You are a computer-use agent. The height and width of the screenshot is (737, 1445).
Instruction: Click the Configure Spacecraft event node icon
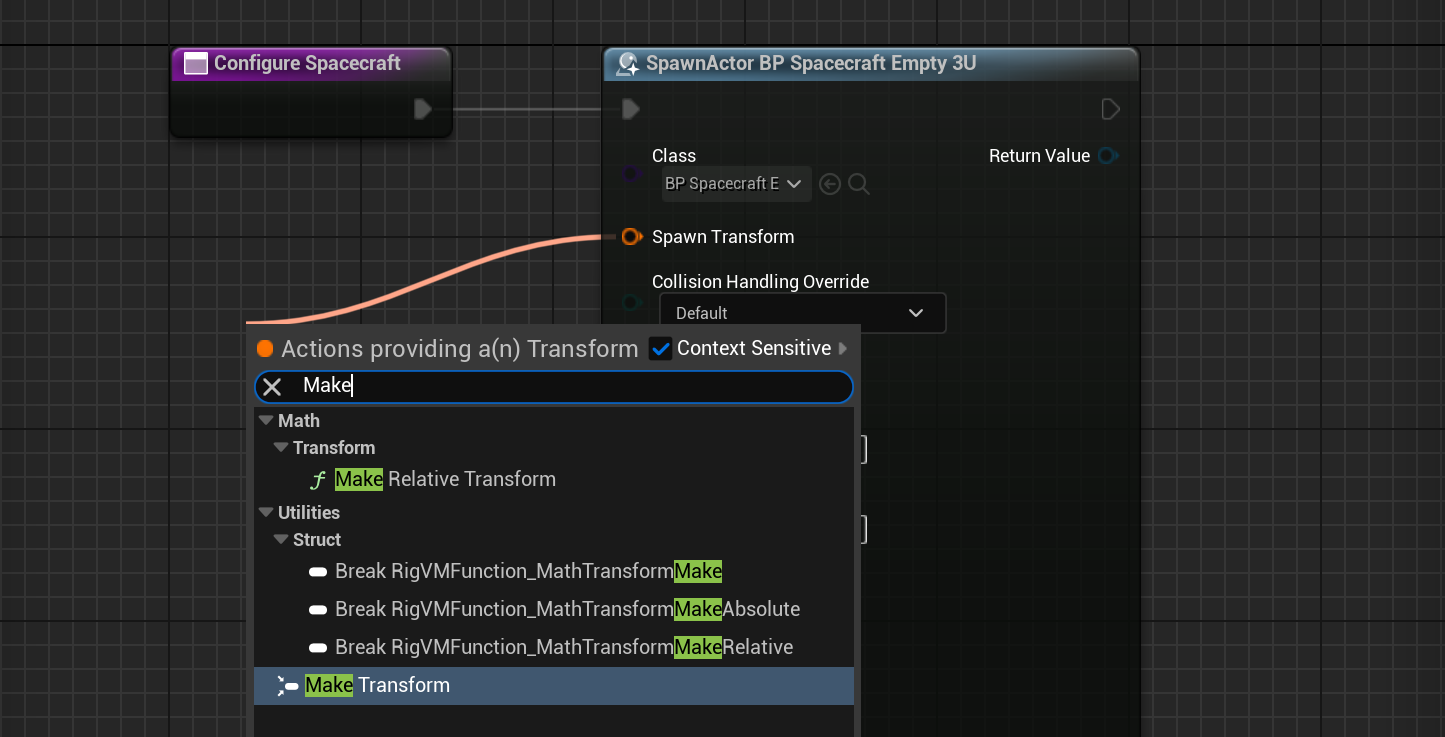pos(196,64)
